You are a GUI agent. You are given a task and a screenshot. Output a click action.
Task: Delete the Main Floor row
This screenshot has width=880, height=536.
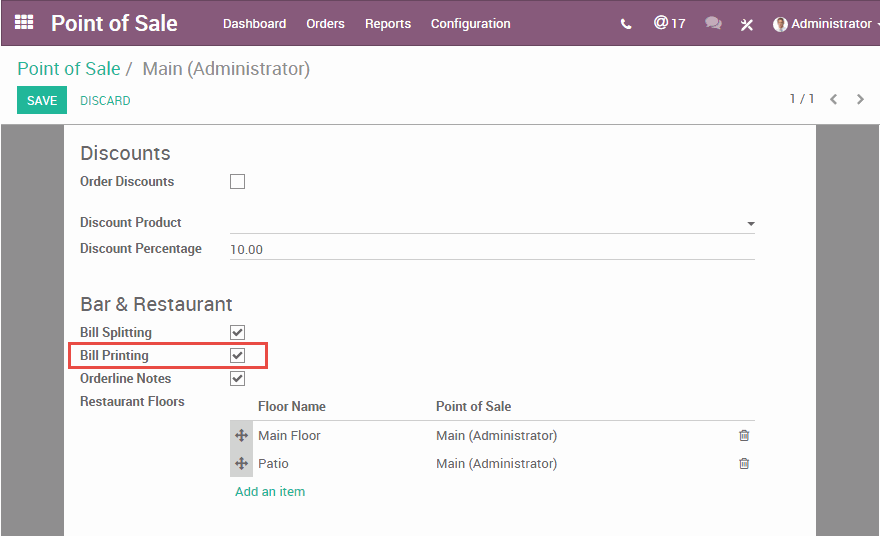click(744, 435)
